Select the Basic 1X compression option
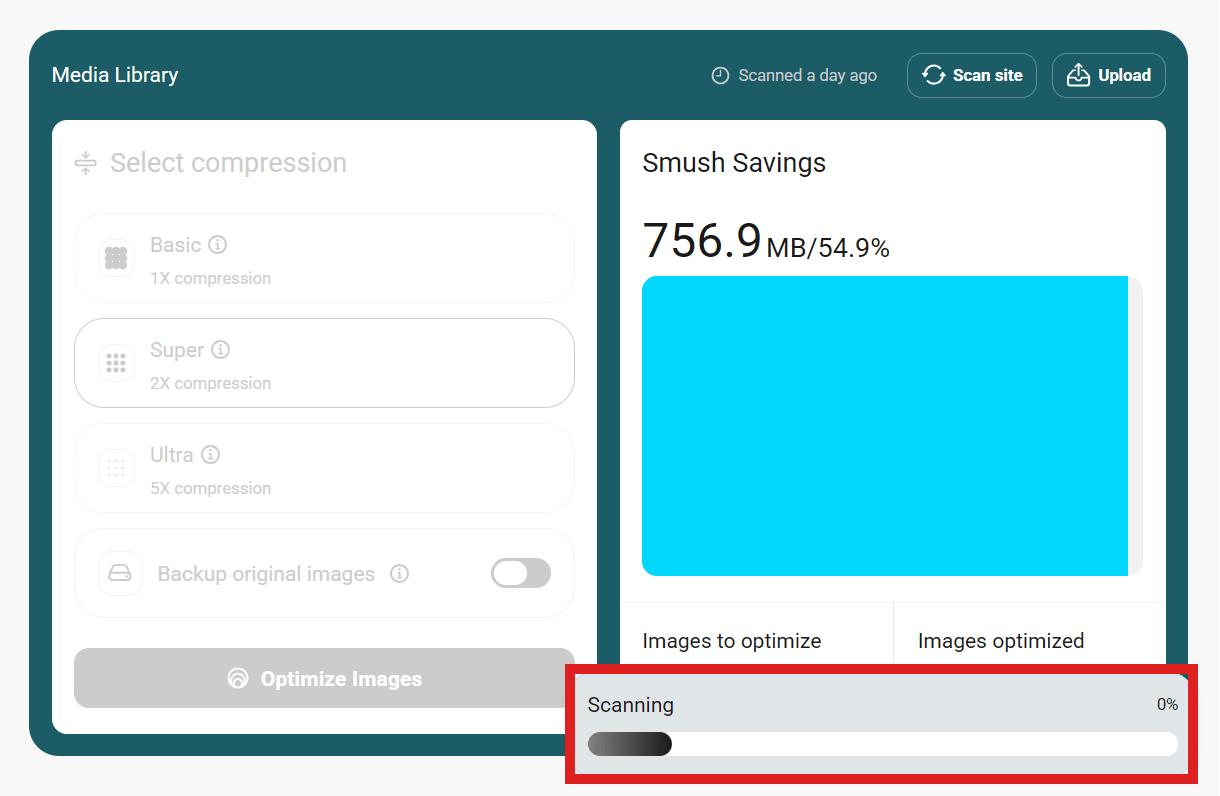1220x796 pixels. pos(324,258)
